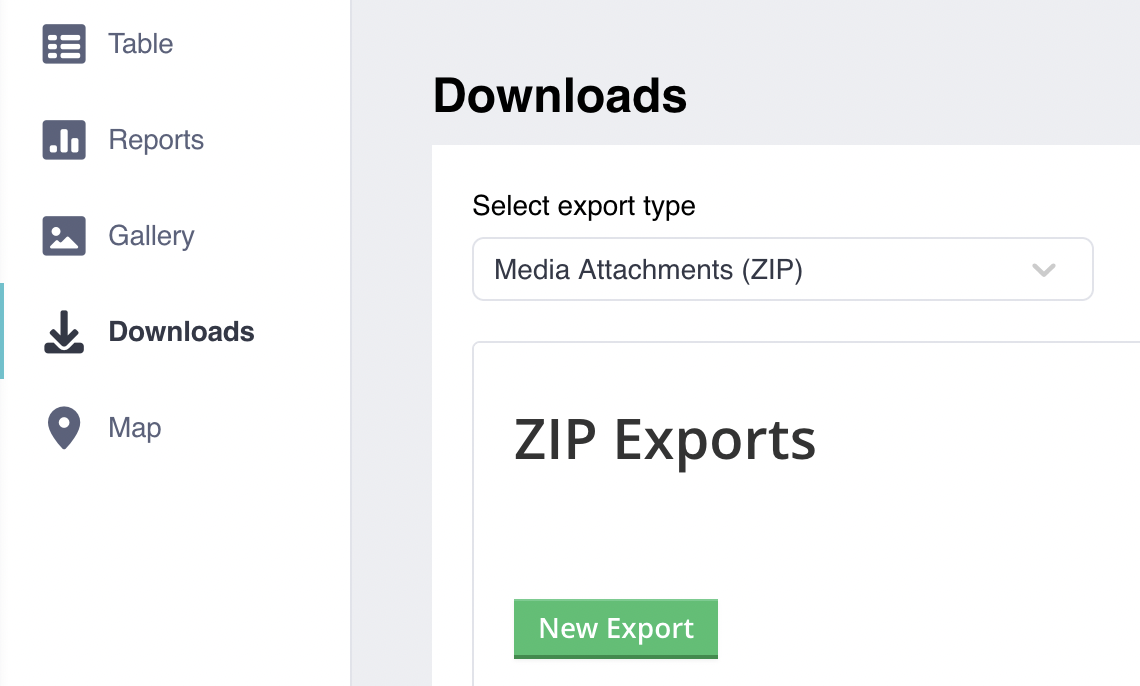Click the Downloads page heading

tap(560, 96)
